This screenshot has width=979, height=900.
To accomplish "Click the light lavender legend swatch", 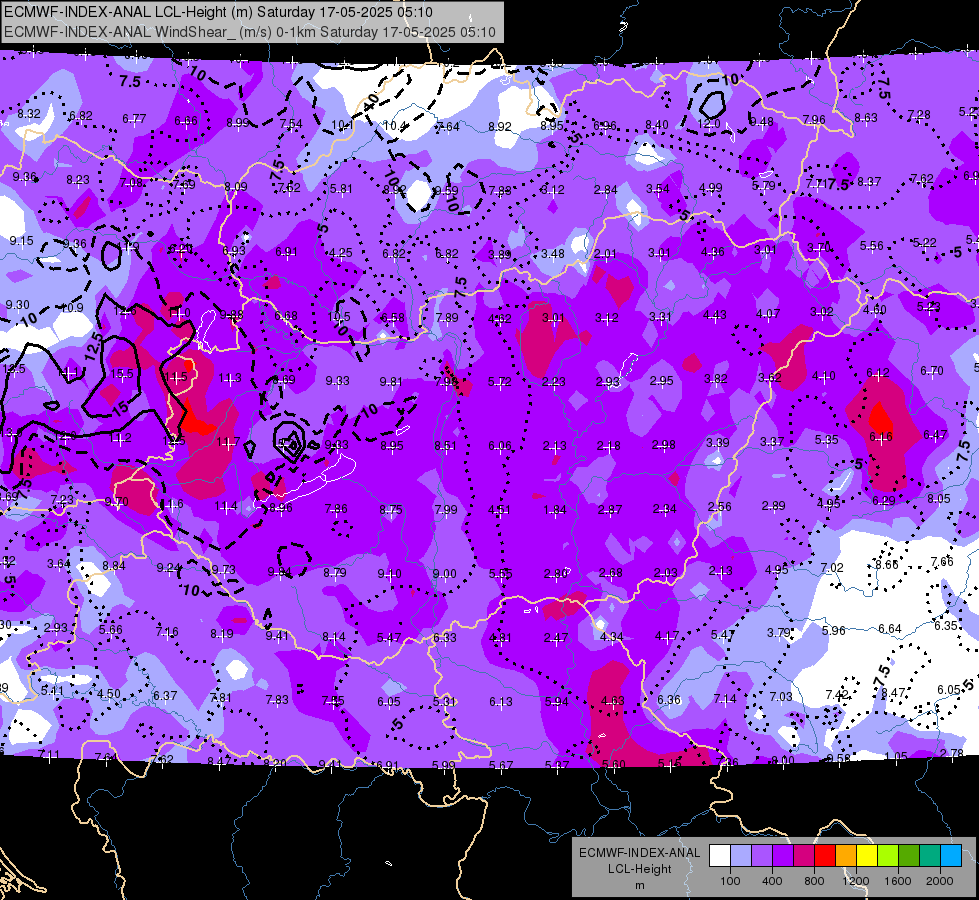I will pos(740,855).
